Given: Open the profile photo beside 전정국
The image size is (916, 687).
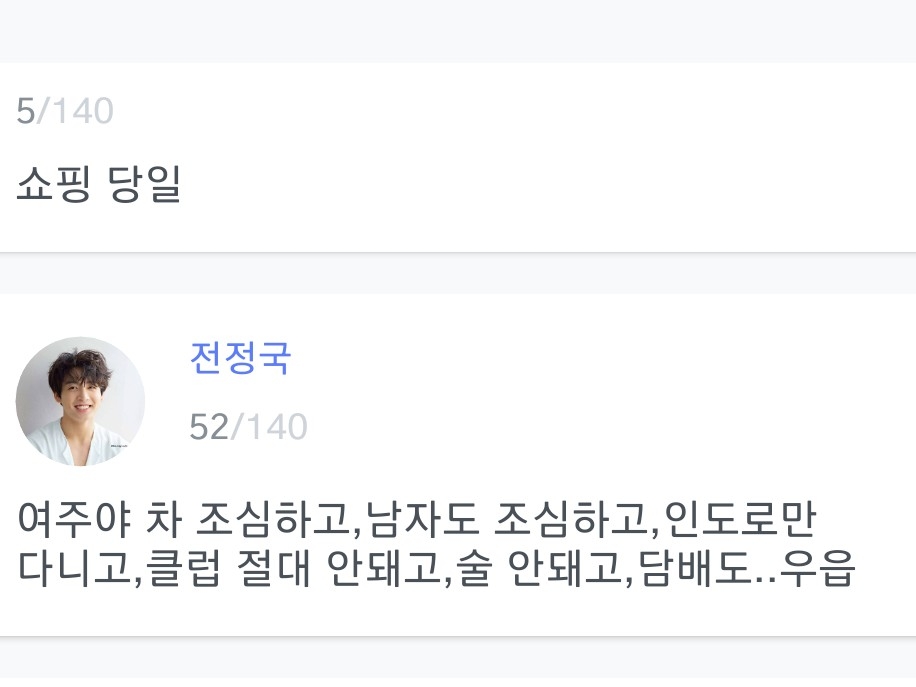Looking at the screenshot, I should pos(80,401).
